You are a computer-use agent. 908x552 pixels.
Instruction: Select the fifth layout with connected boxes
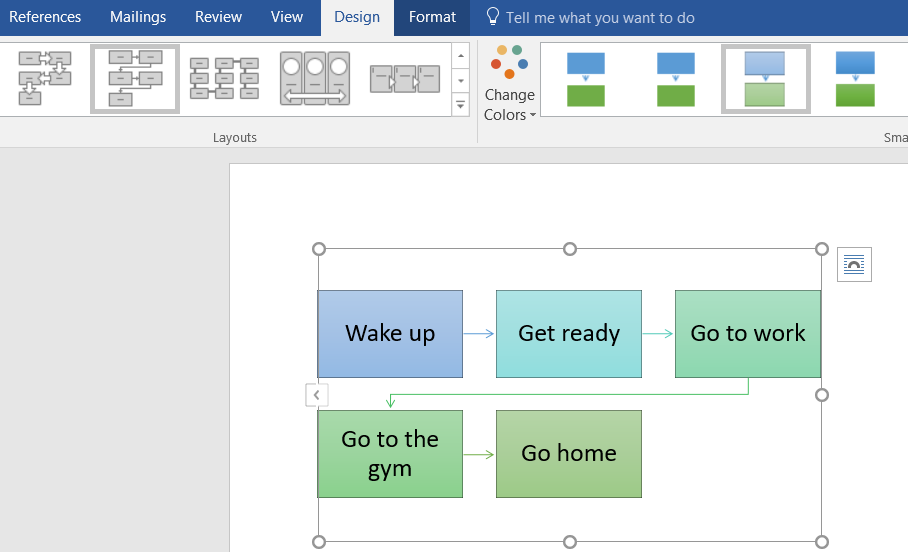pos(404,79)
